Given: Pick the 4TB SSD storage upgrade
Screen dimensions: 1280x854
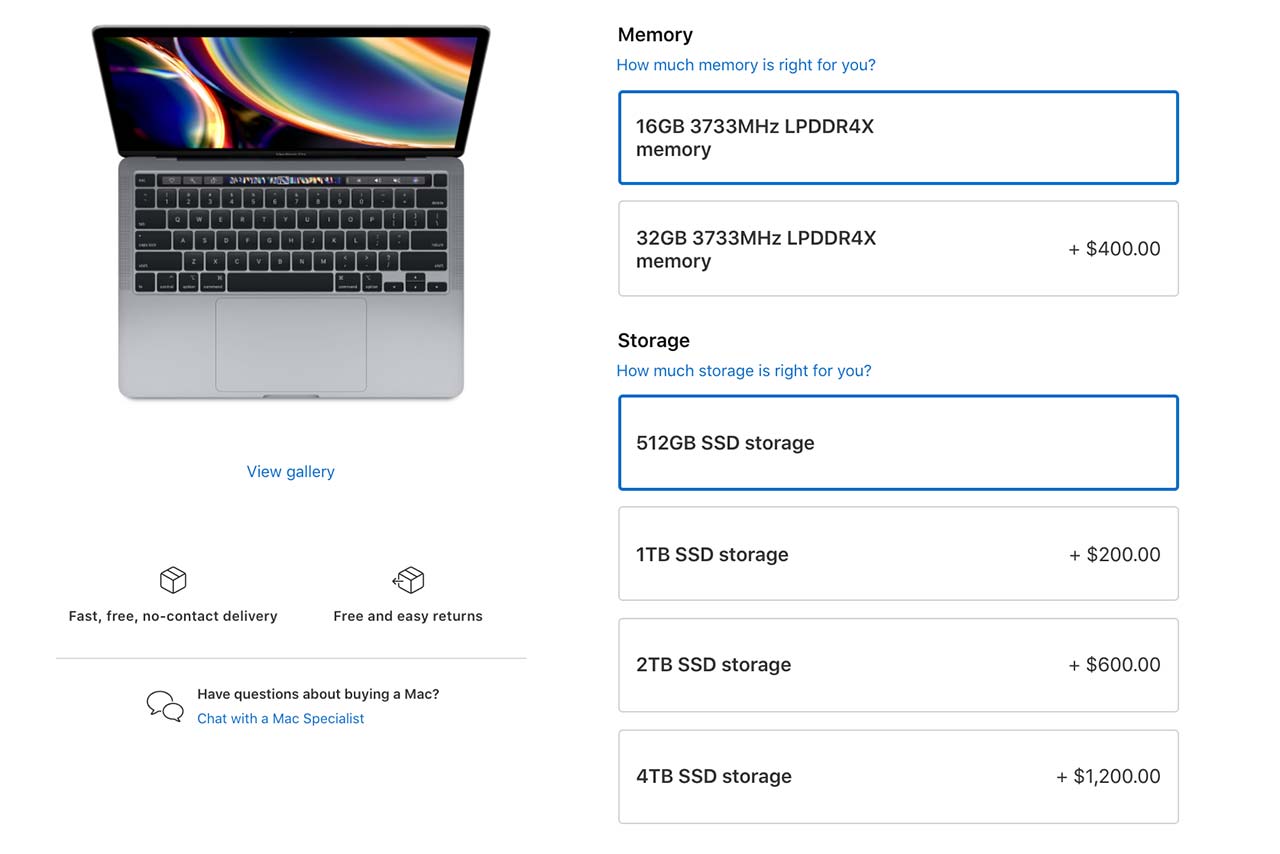Looking at the screenshot, I should pyautogui.click(x=897, y=776).
